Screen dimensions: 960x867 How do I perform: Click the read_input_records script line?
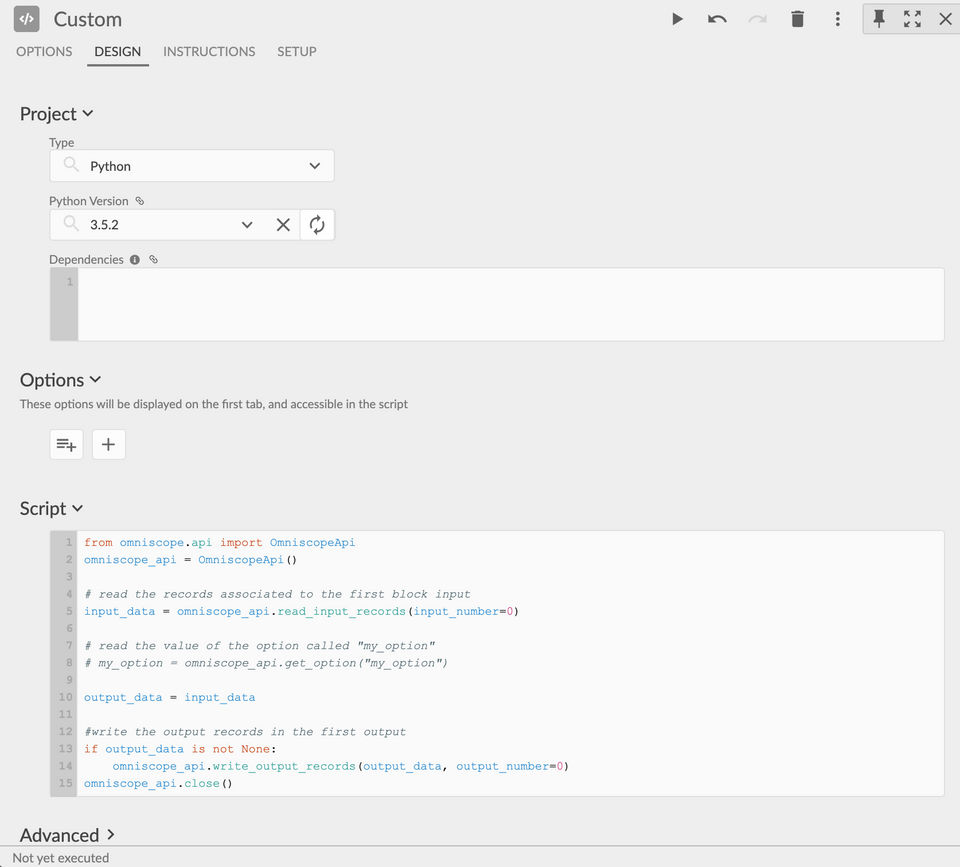(301, 612)
